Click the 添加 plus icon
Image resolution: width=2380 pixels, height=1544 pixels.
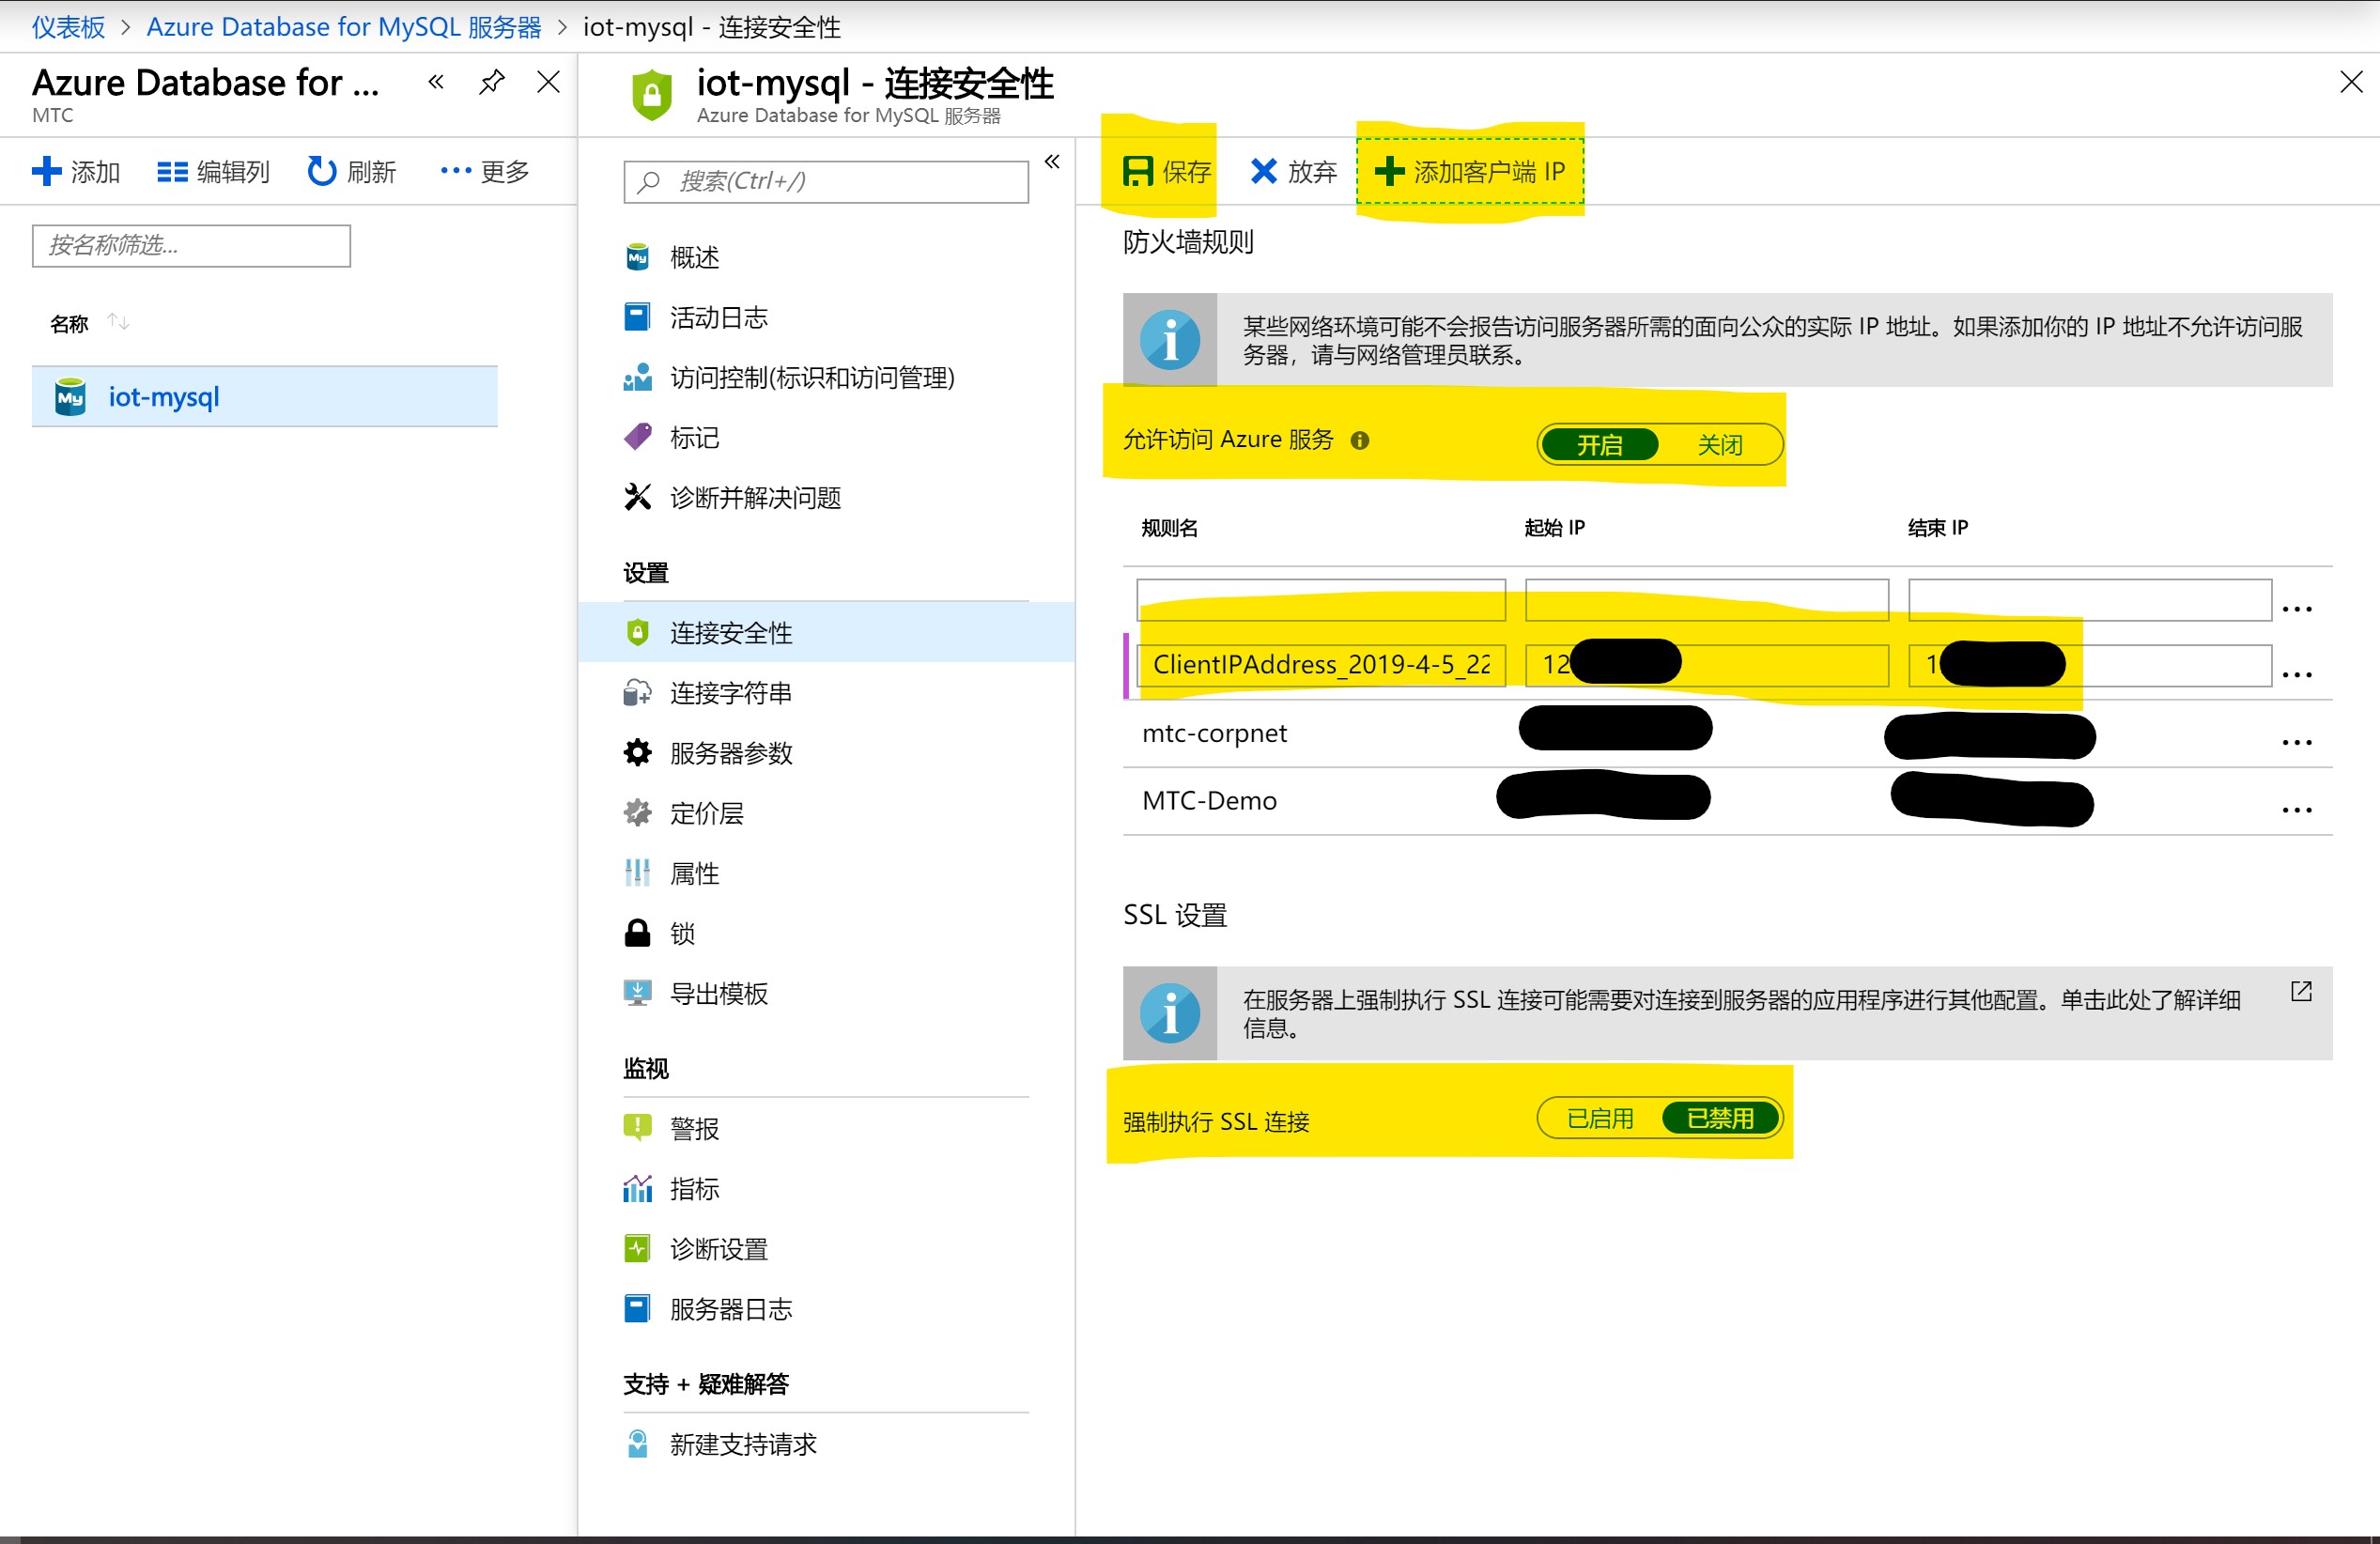click(46, 171)
